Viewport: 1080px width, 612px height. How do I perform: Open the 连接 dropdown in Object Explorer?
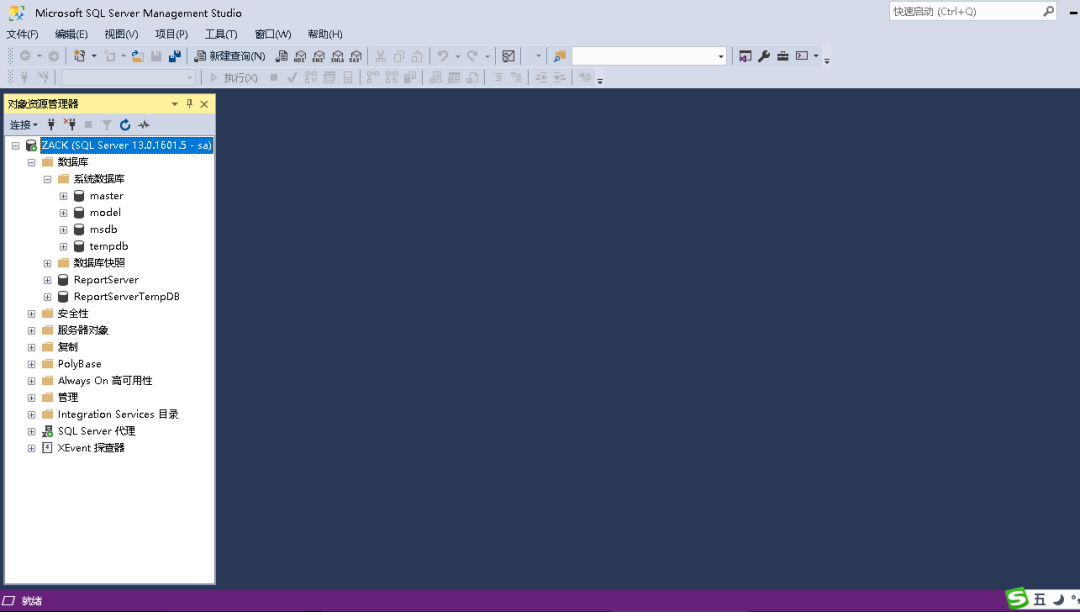click(x=23, y=125)
